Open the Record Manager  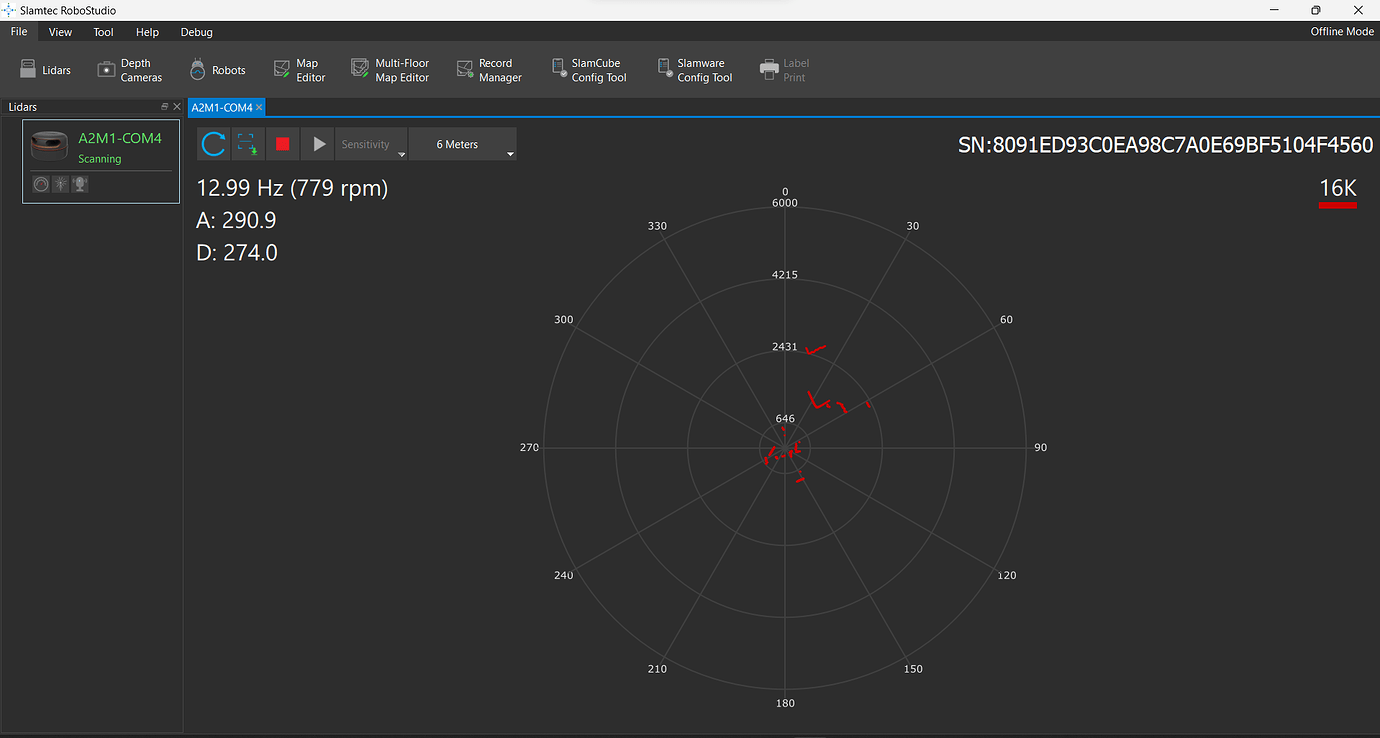[x=489, y=69]
